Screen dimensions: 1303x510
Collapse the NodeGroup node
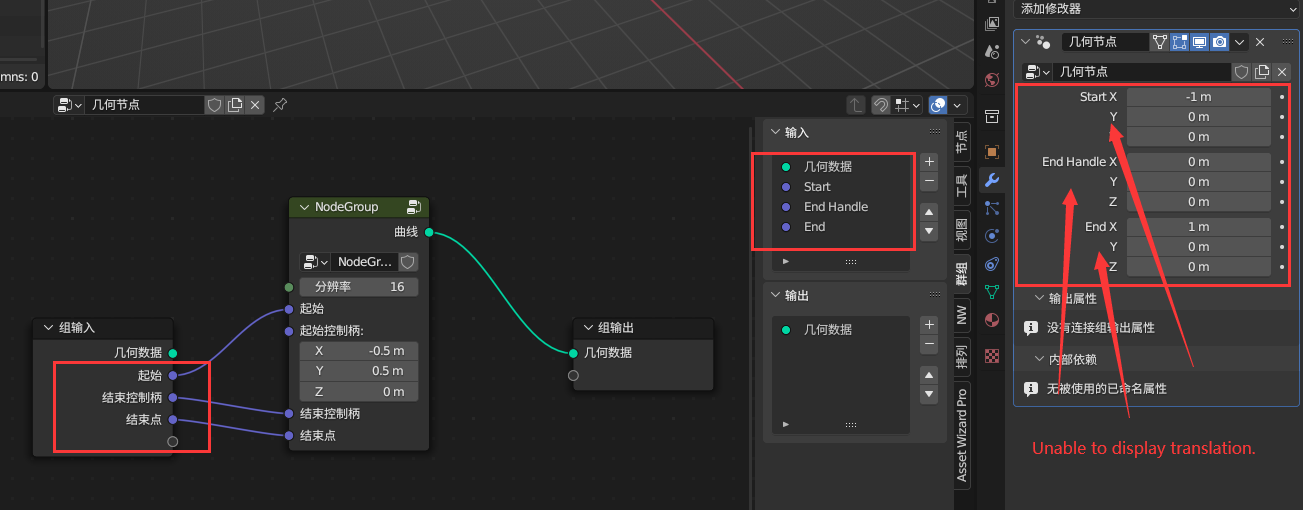(305, 207)
